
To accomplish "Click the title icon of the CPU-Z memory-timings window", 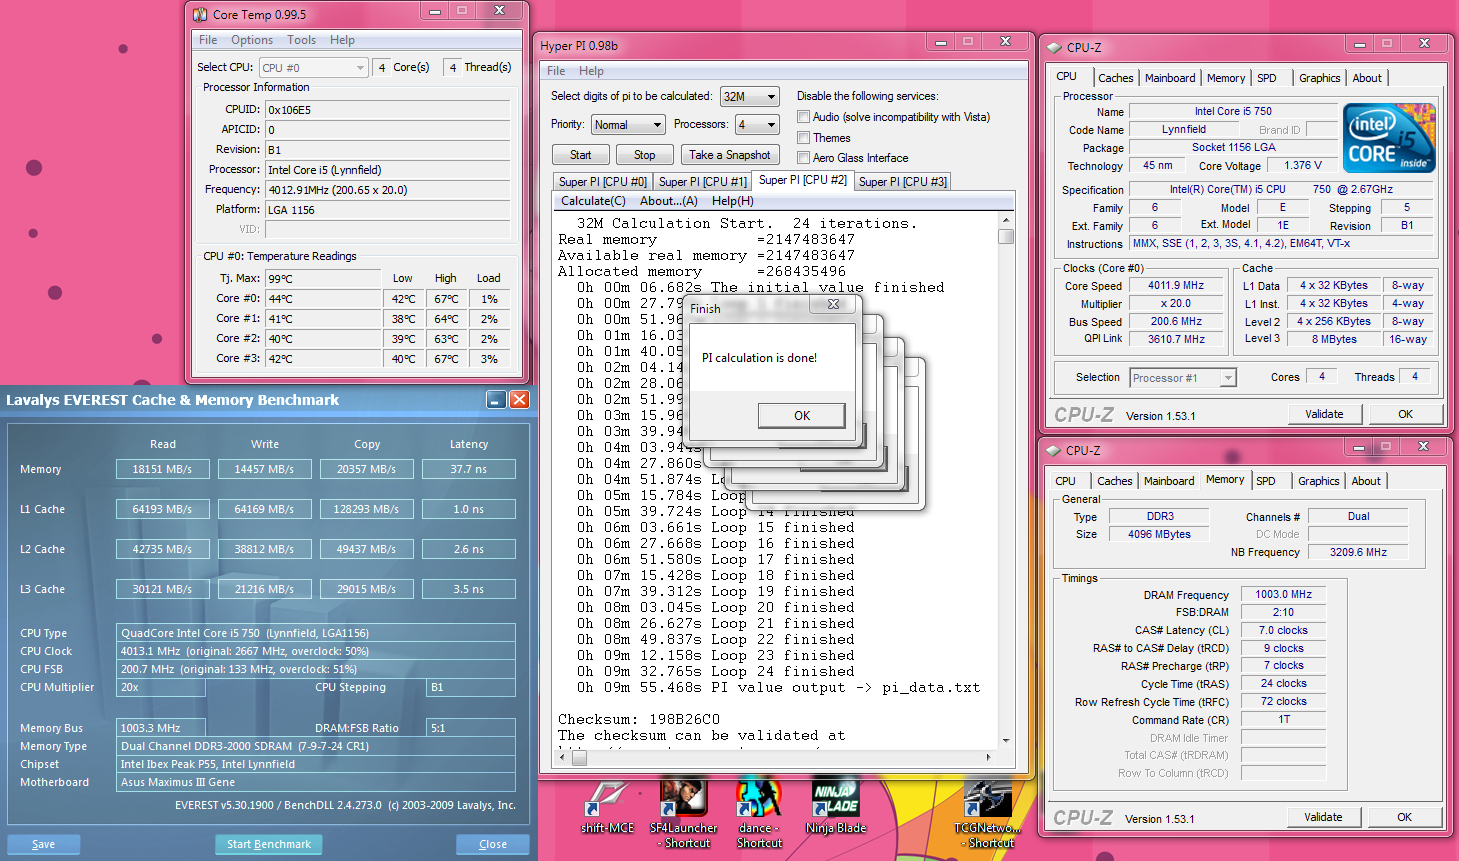I will point(1052,450).
